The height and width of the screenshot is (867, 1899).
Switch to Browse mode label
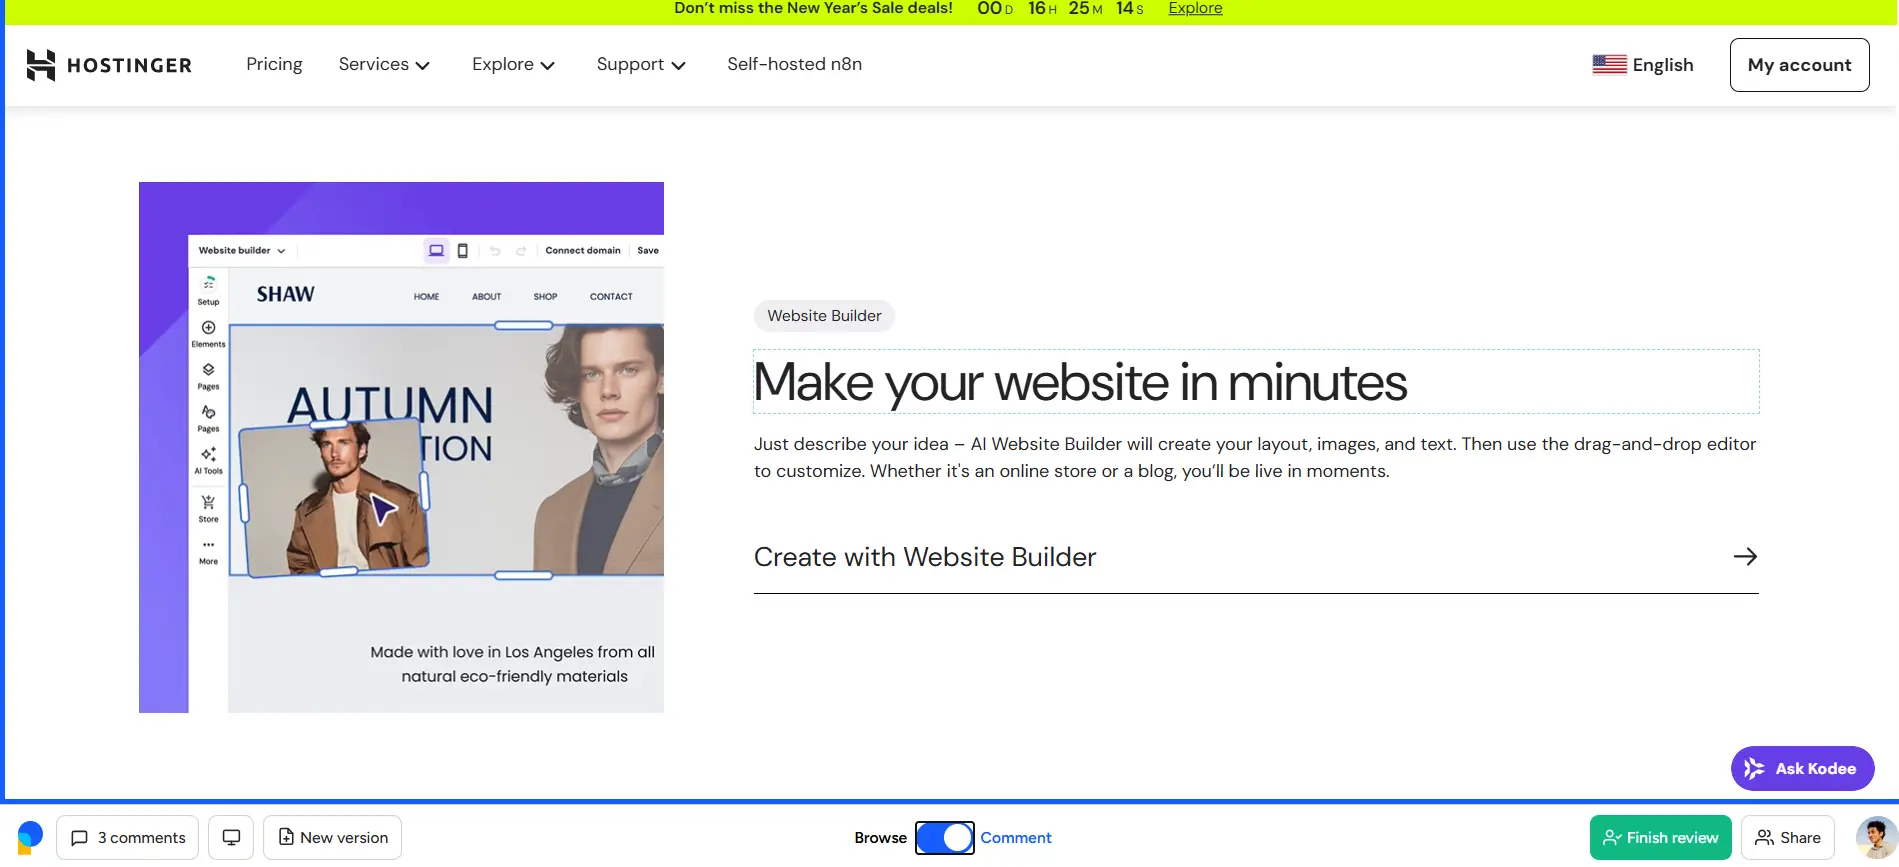click(x=880, y=838)
